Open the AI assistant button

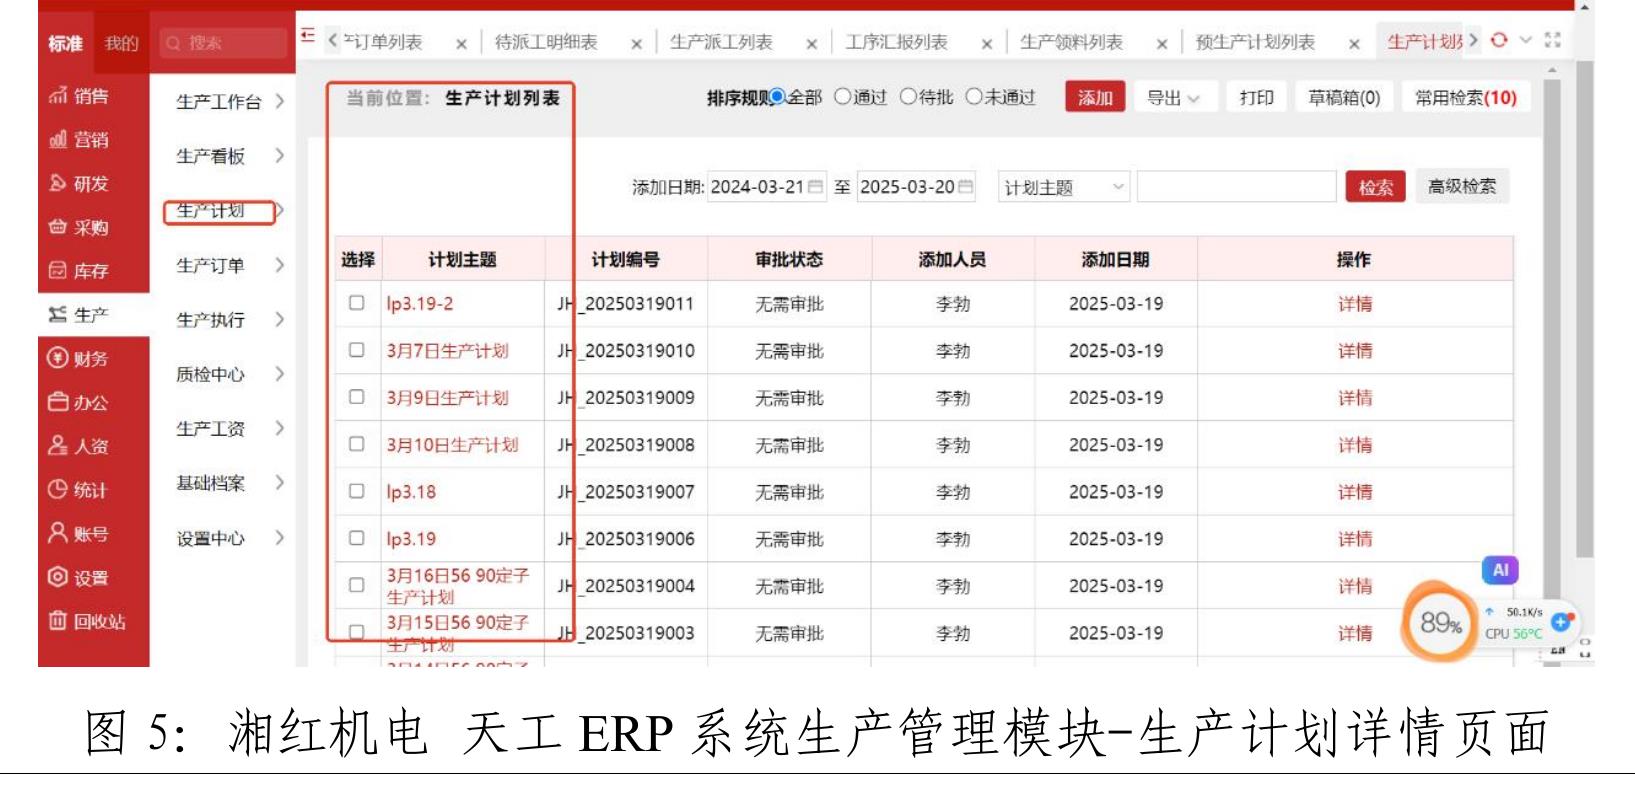point(1500,570)
